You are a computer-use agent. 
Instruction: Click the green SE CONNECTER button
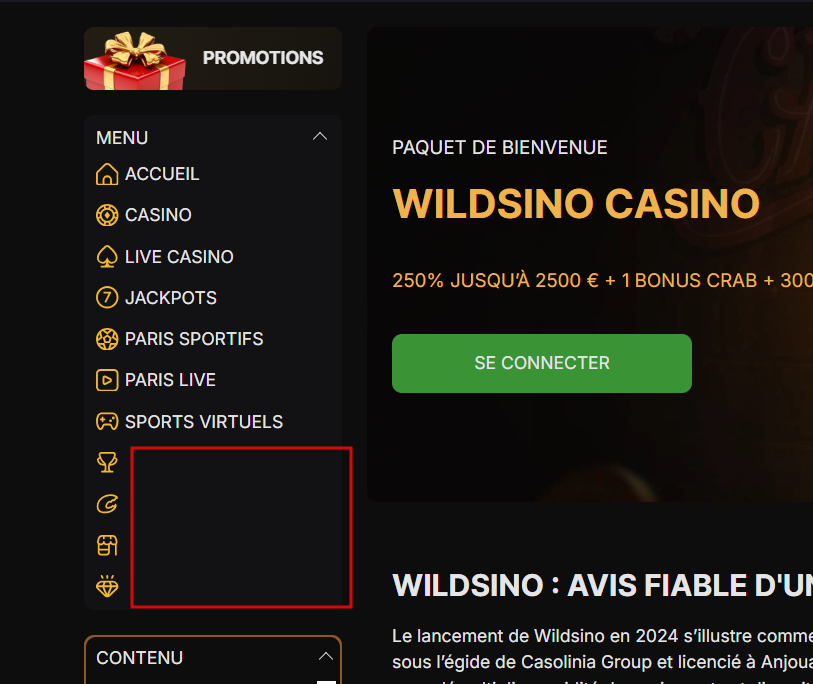542,363
